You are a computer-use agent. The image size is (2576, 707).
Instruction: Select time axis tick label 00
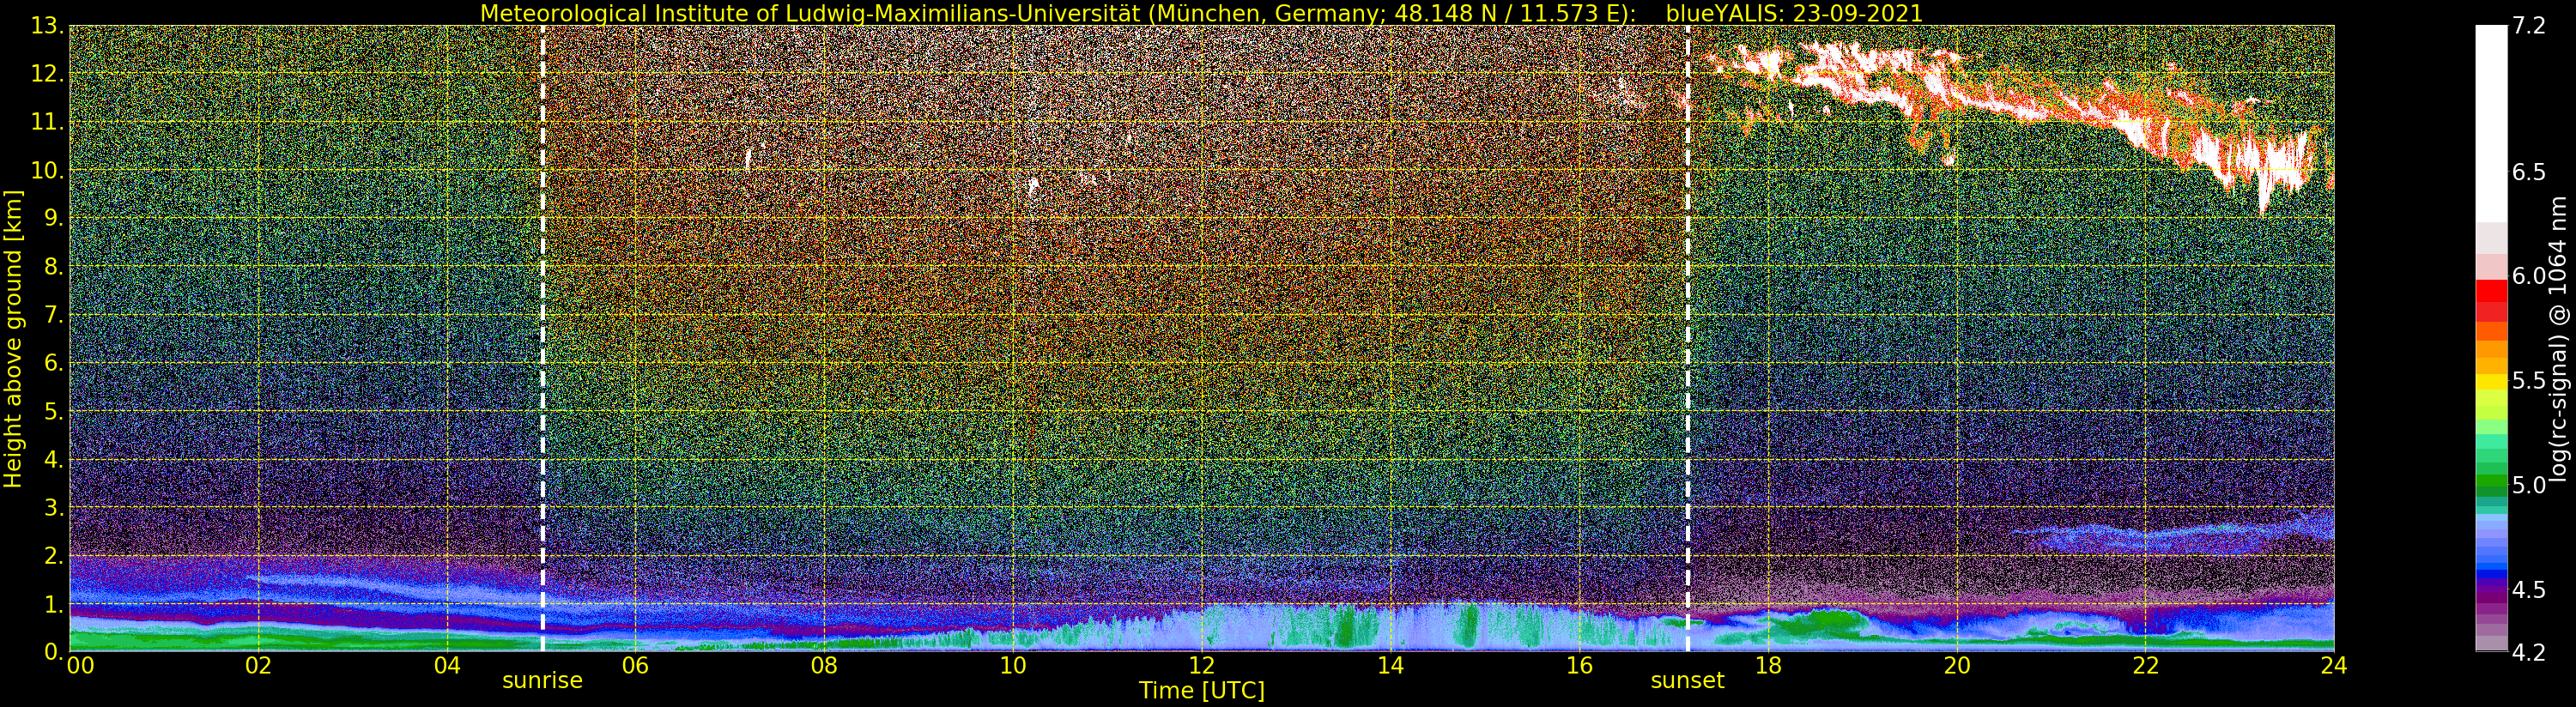(x=80, y=665)
